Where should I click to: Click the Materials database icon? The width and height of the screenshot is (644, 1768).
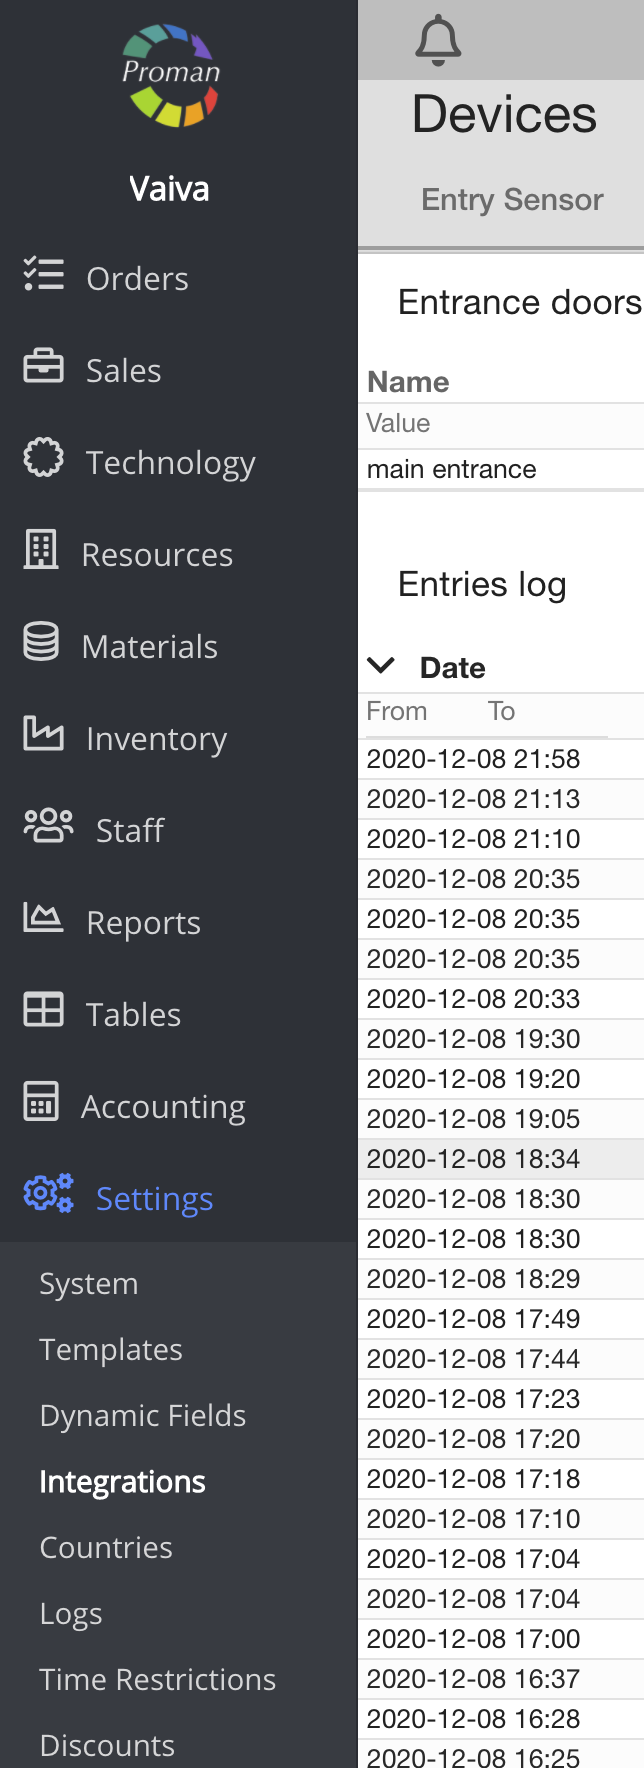pos(41,642)
